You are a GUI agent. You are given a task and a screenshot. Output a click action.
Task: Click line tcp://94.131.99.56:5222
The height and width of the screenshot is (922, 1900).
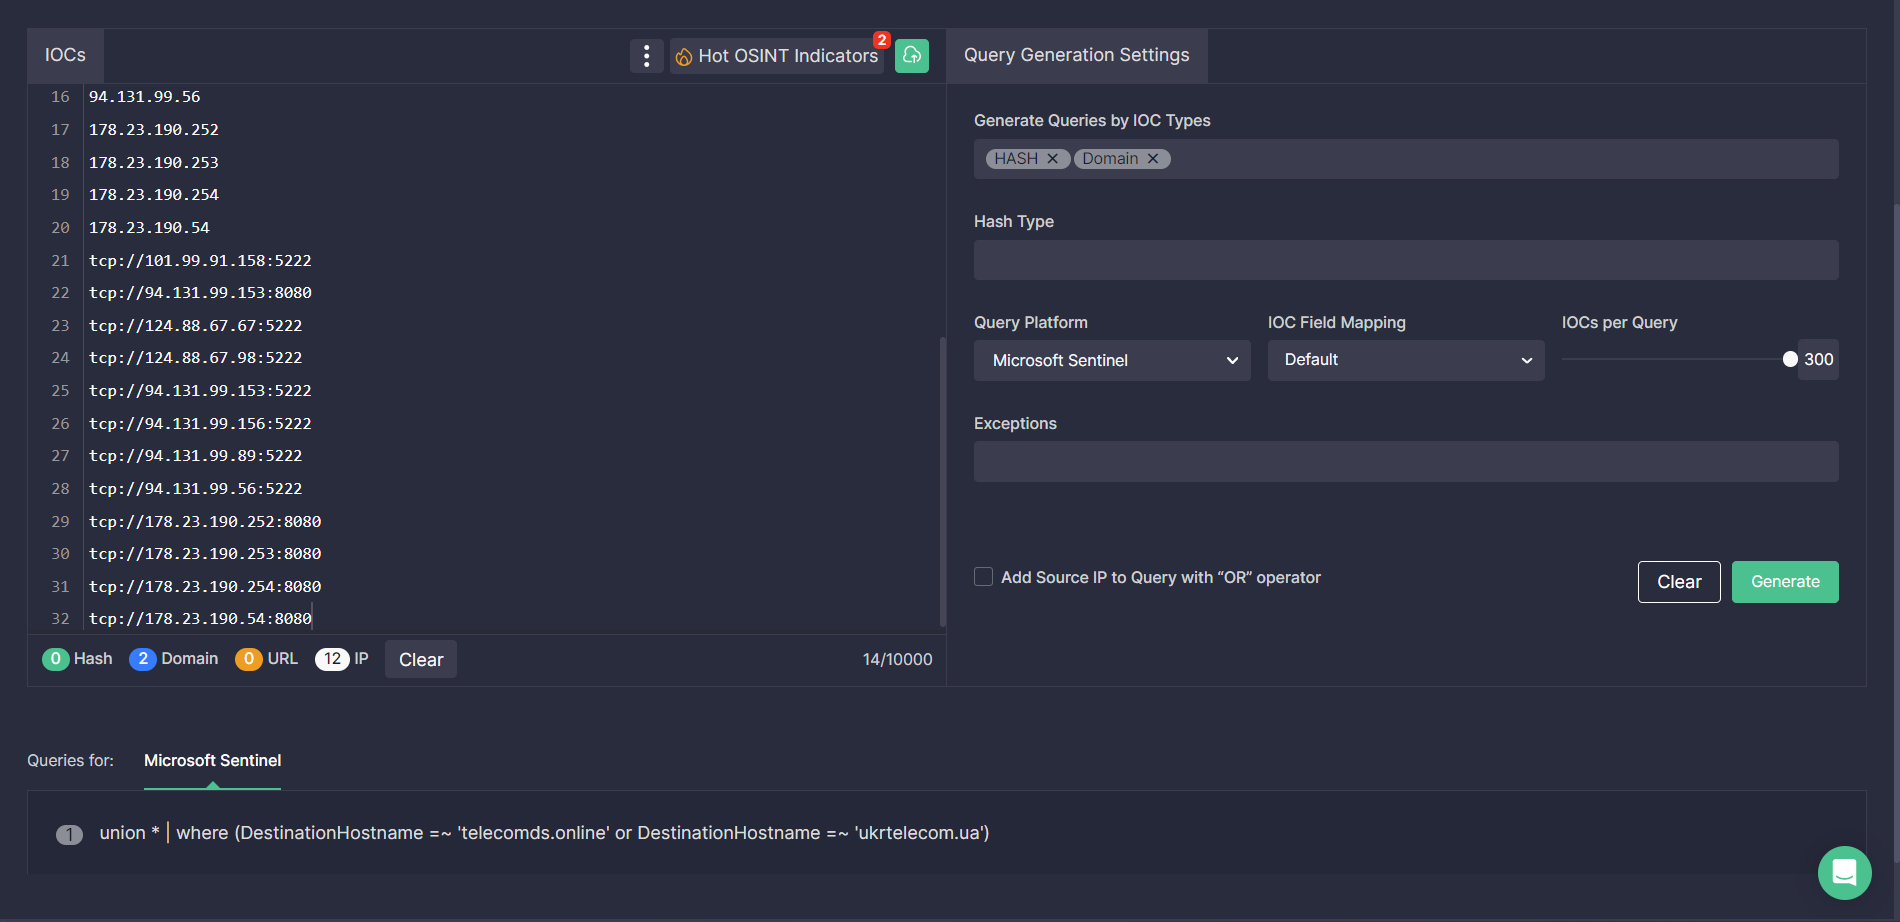pos(196,489)
